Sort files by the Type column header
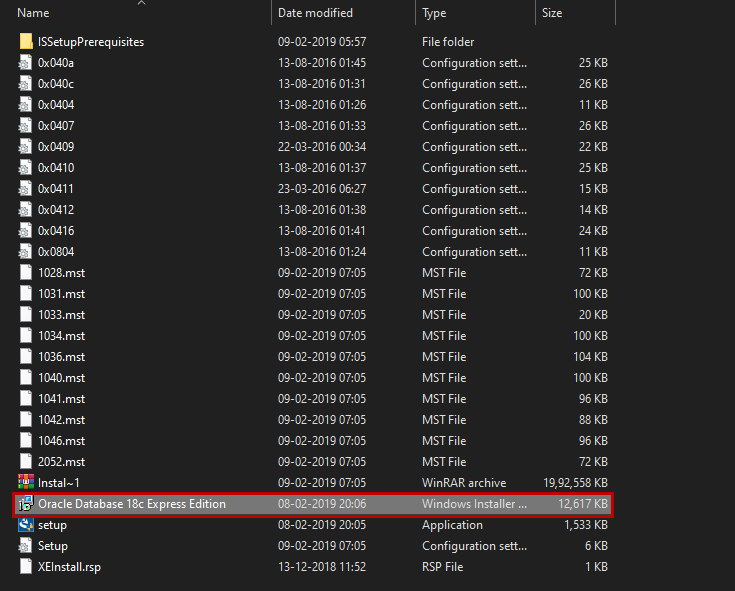The image size is (735, 591). [x=434, y=13]
